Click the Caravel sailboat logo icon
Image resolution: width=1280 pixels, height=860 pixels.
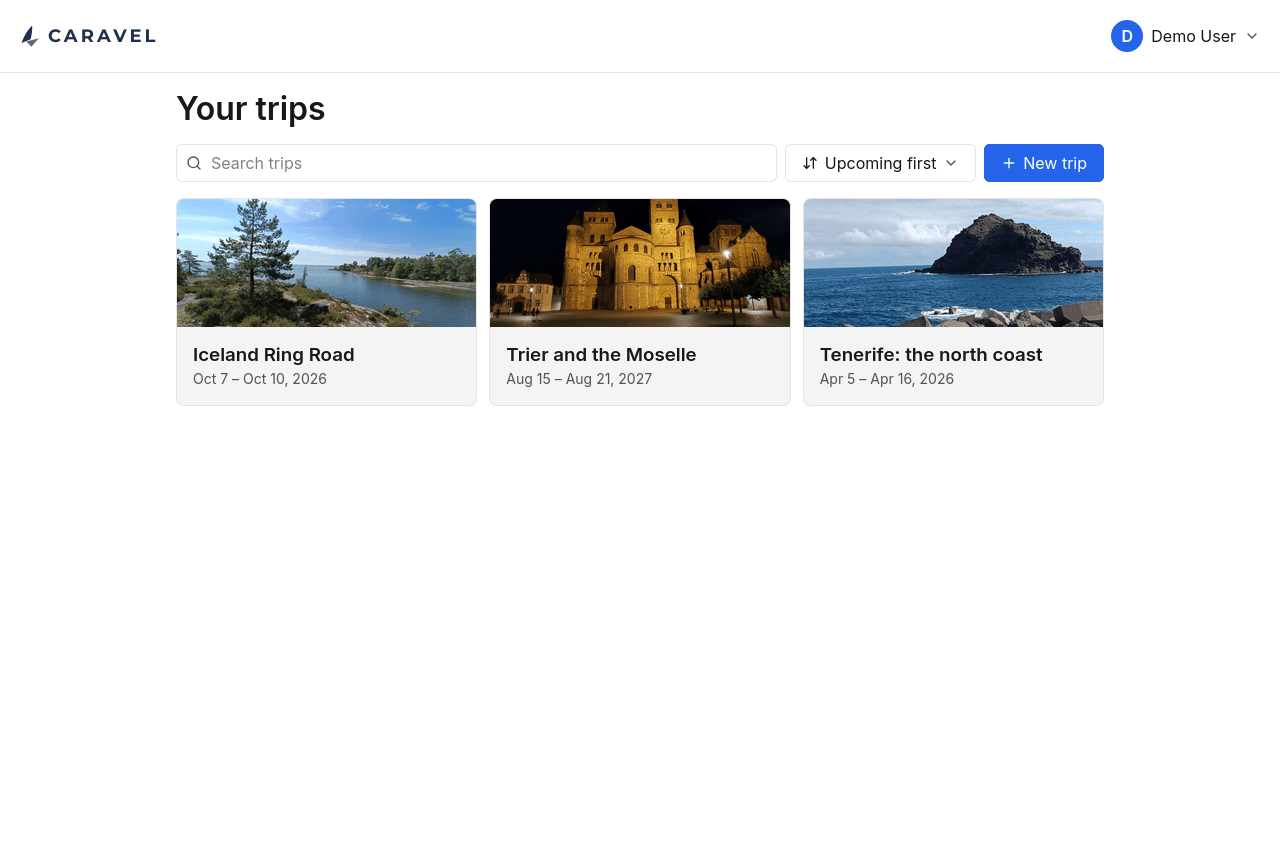tap(30, 36)
